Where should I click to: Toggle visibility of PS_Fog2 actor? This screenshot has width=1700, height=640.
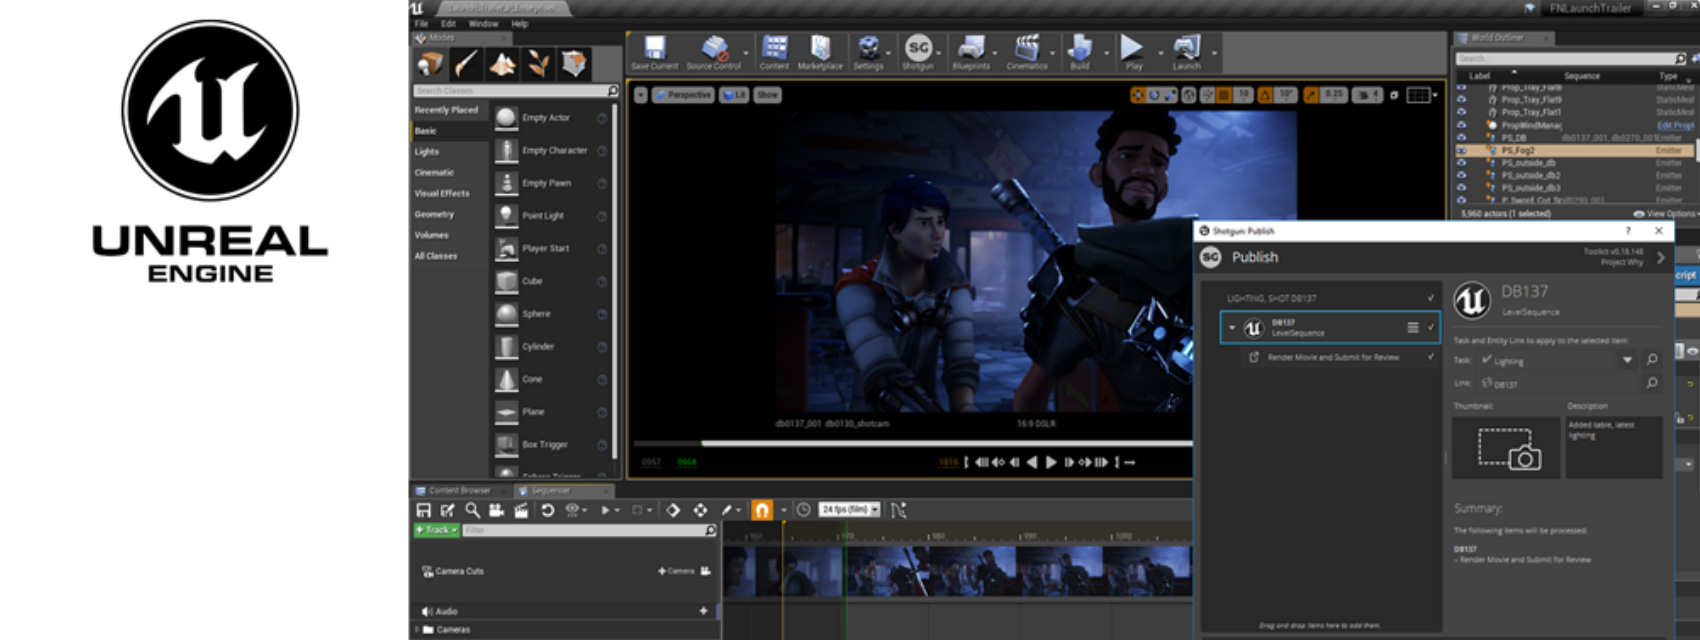1461,150
